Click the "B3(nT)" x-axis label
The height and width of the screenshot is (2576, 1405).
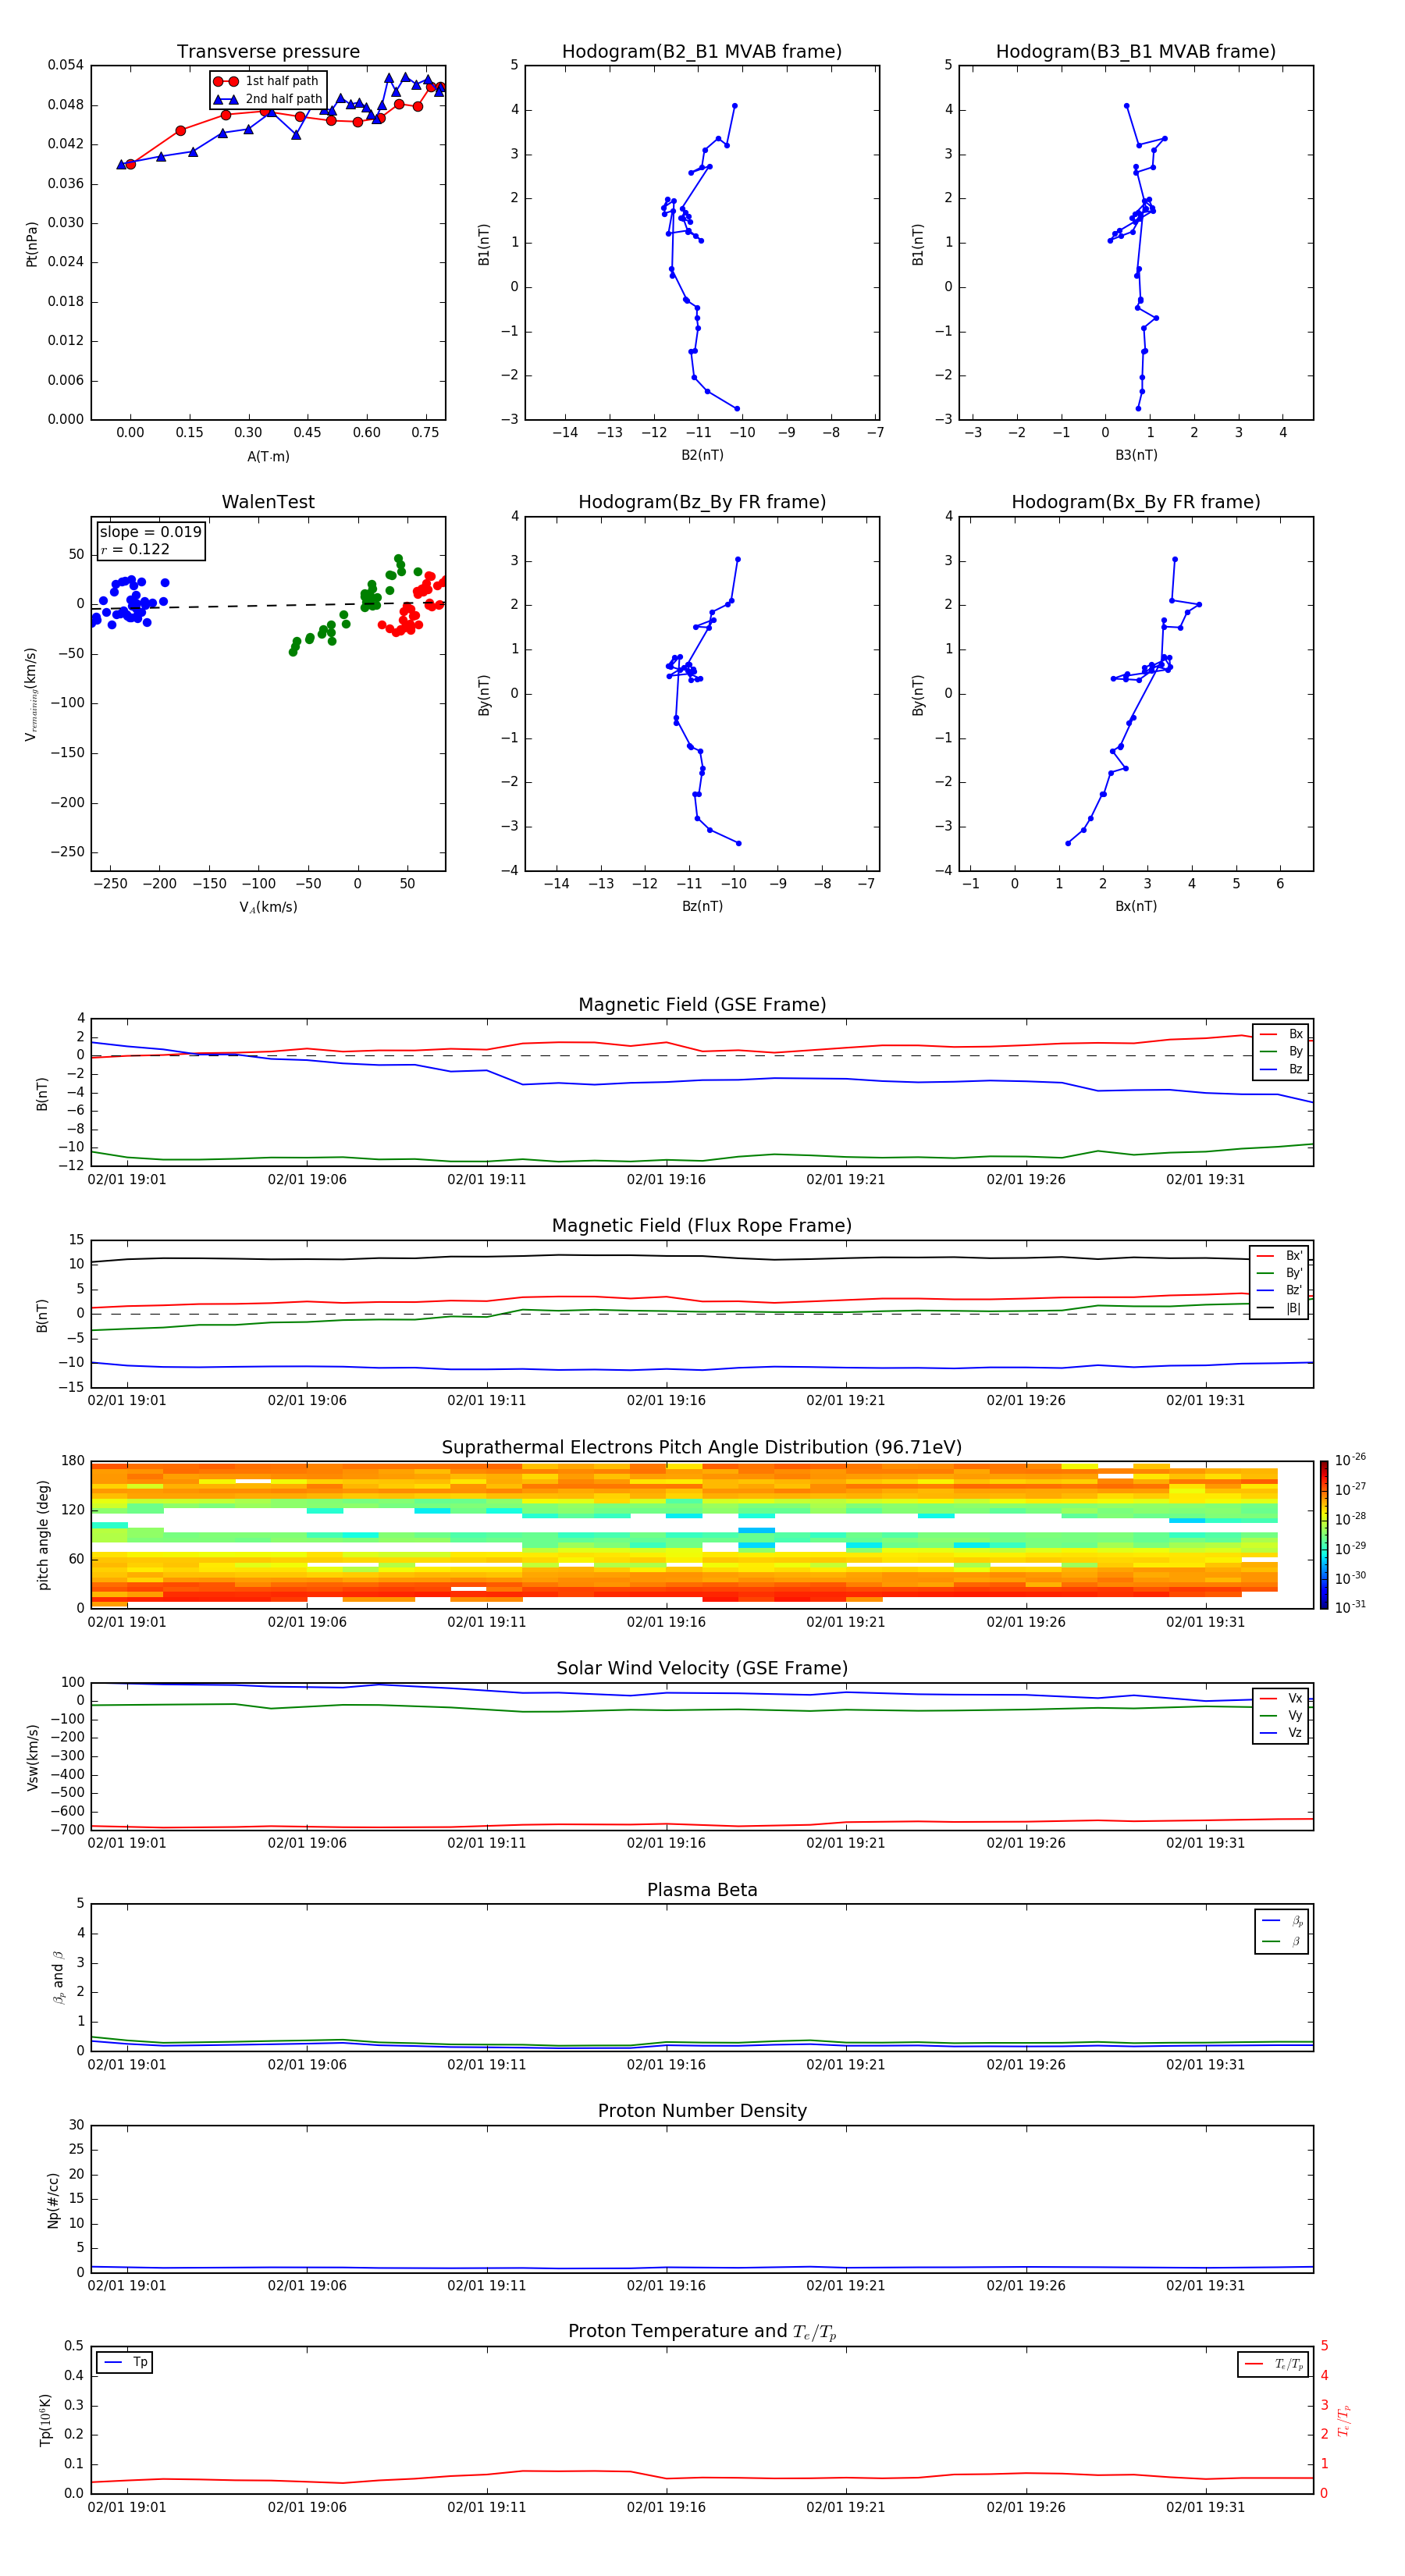click(1136, 455)
